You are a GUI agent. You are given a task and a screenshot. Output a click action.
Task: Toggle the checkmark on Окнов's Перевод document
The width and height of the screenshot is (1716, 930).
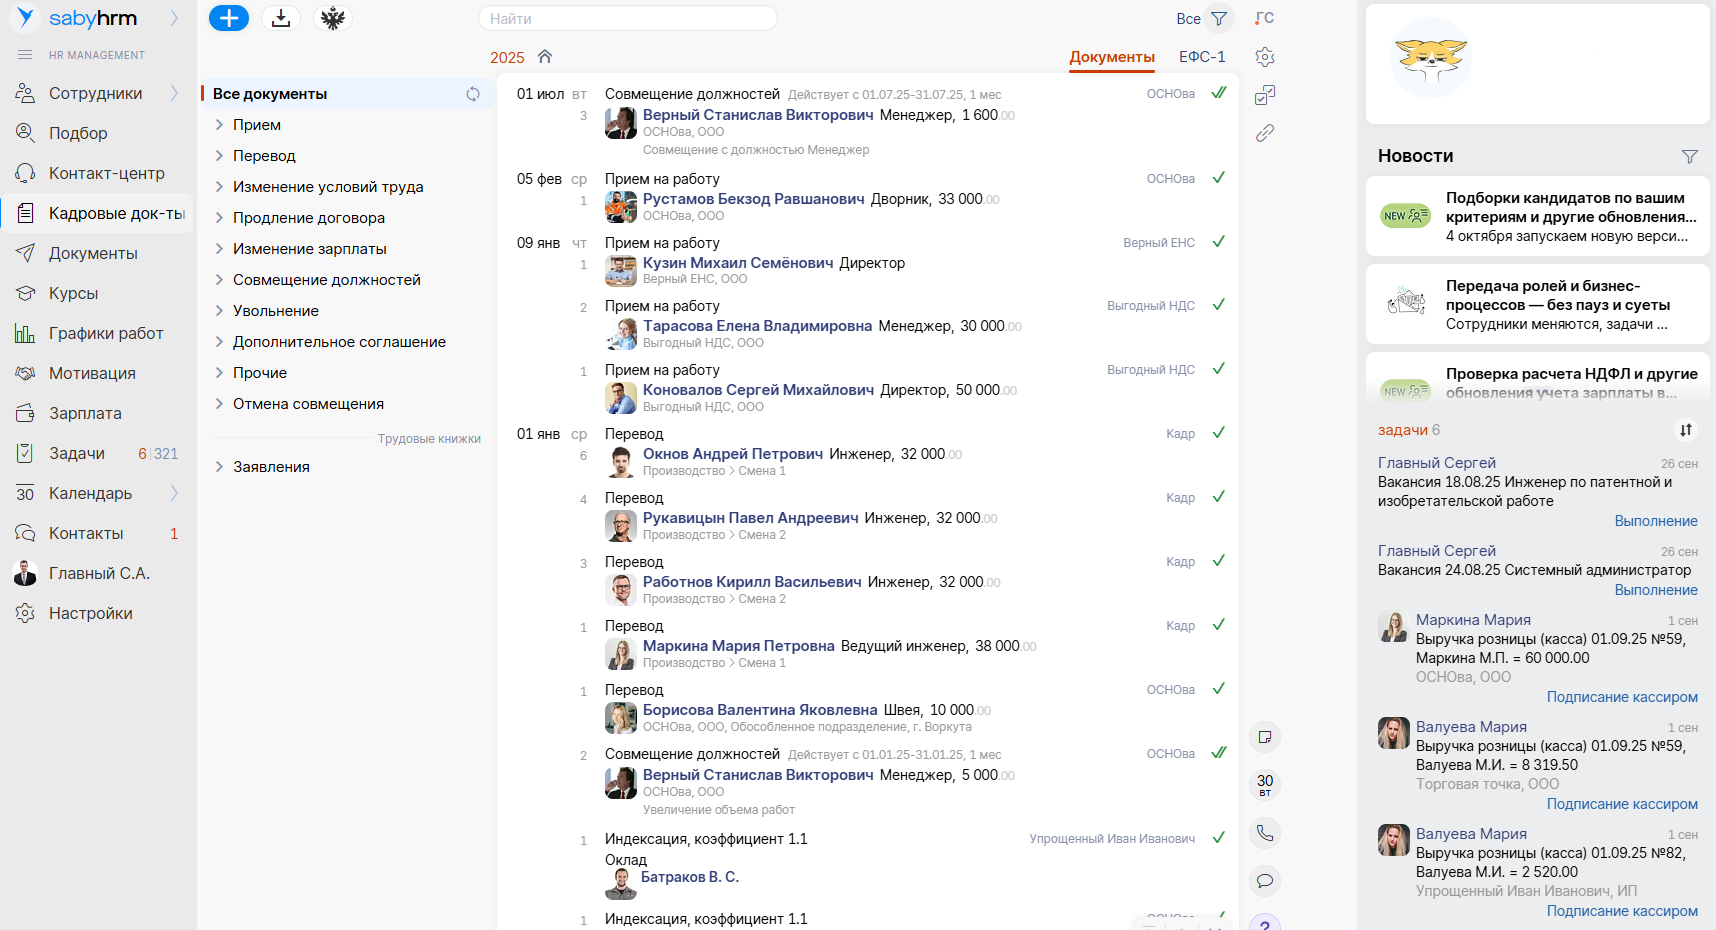[1218, 433]
